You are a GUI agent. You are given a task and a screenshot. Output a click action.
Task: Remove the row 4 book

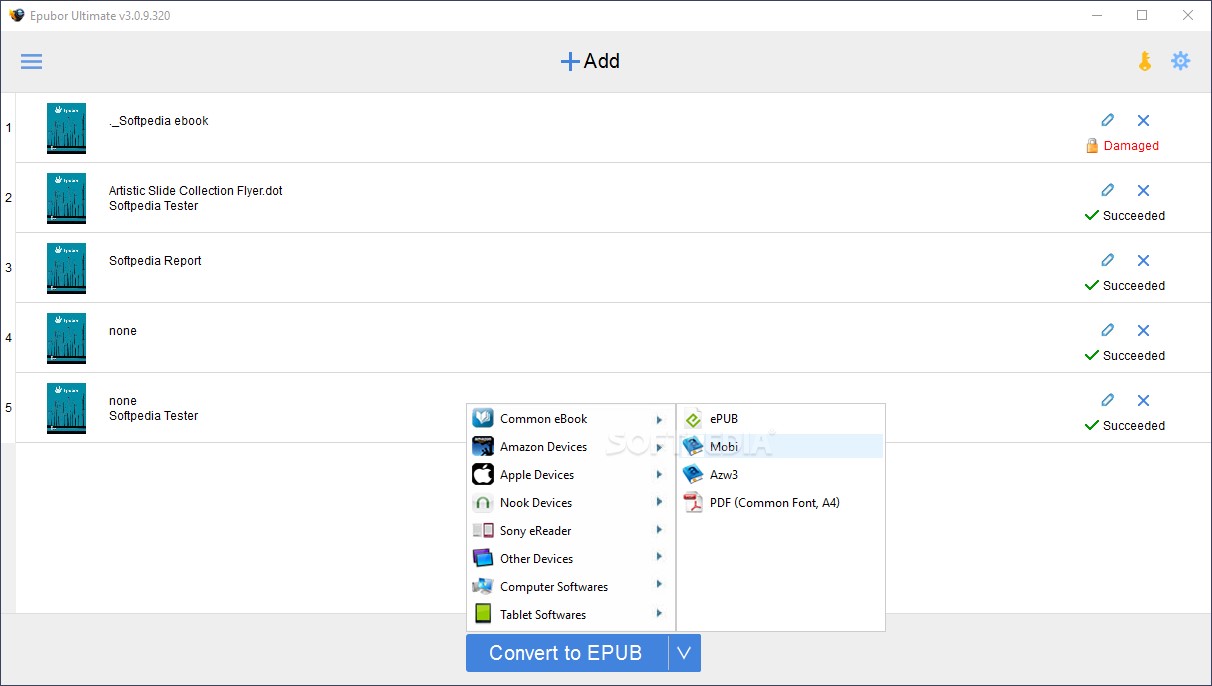coord(1144,330)
